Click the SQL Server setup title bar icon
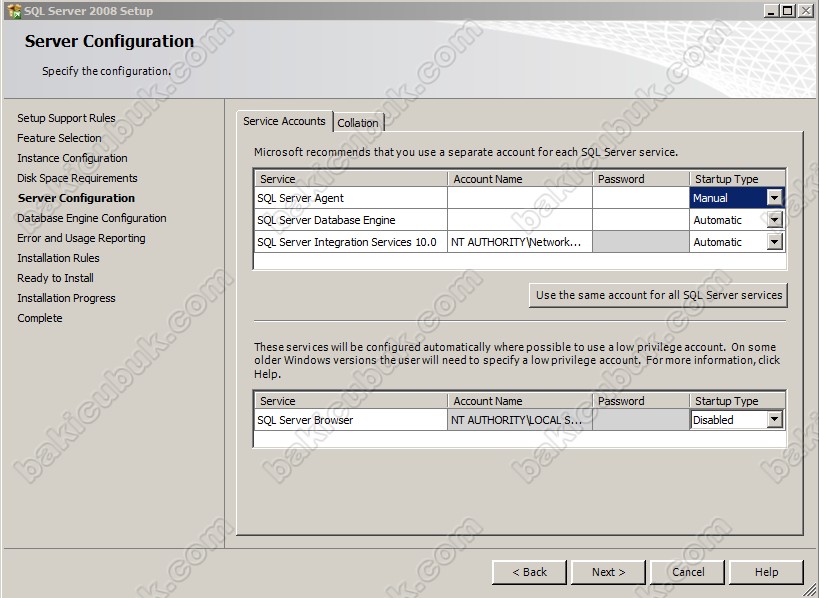The height and width of the screenshot is (598, 819). (14, 10)
